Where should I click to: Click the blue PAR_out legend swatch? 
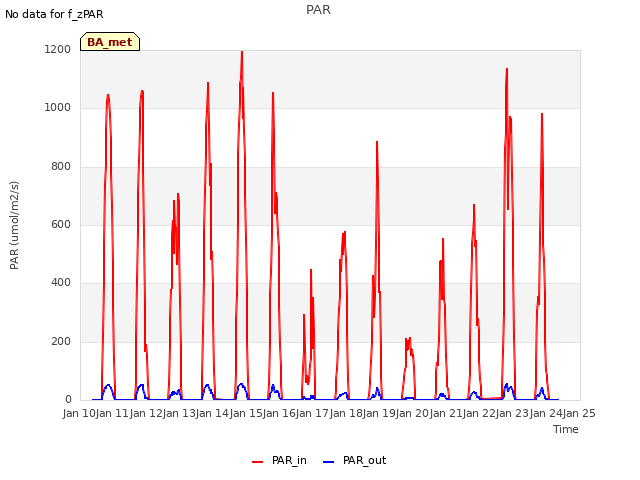(328, 462)
